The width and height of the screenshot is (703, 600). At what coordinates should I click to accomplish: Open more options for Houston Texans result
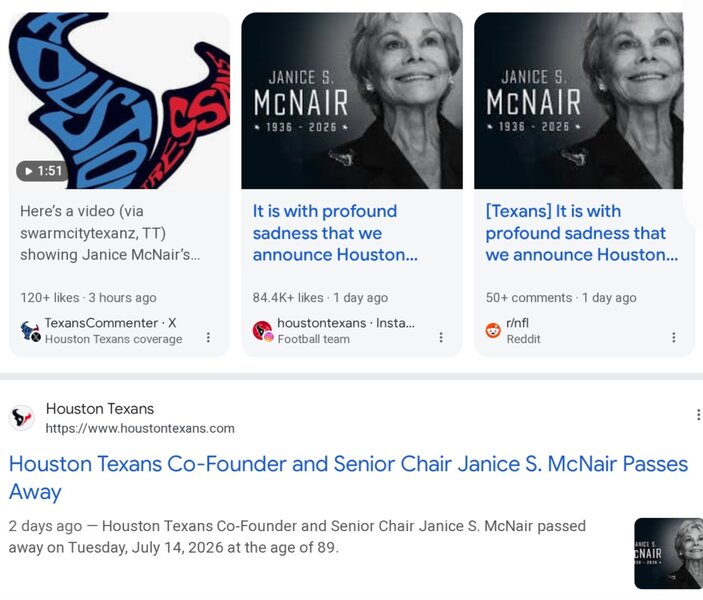(698, 415)
